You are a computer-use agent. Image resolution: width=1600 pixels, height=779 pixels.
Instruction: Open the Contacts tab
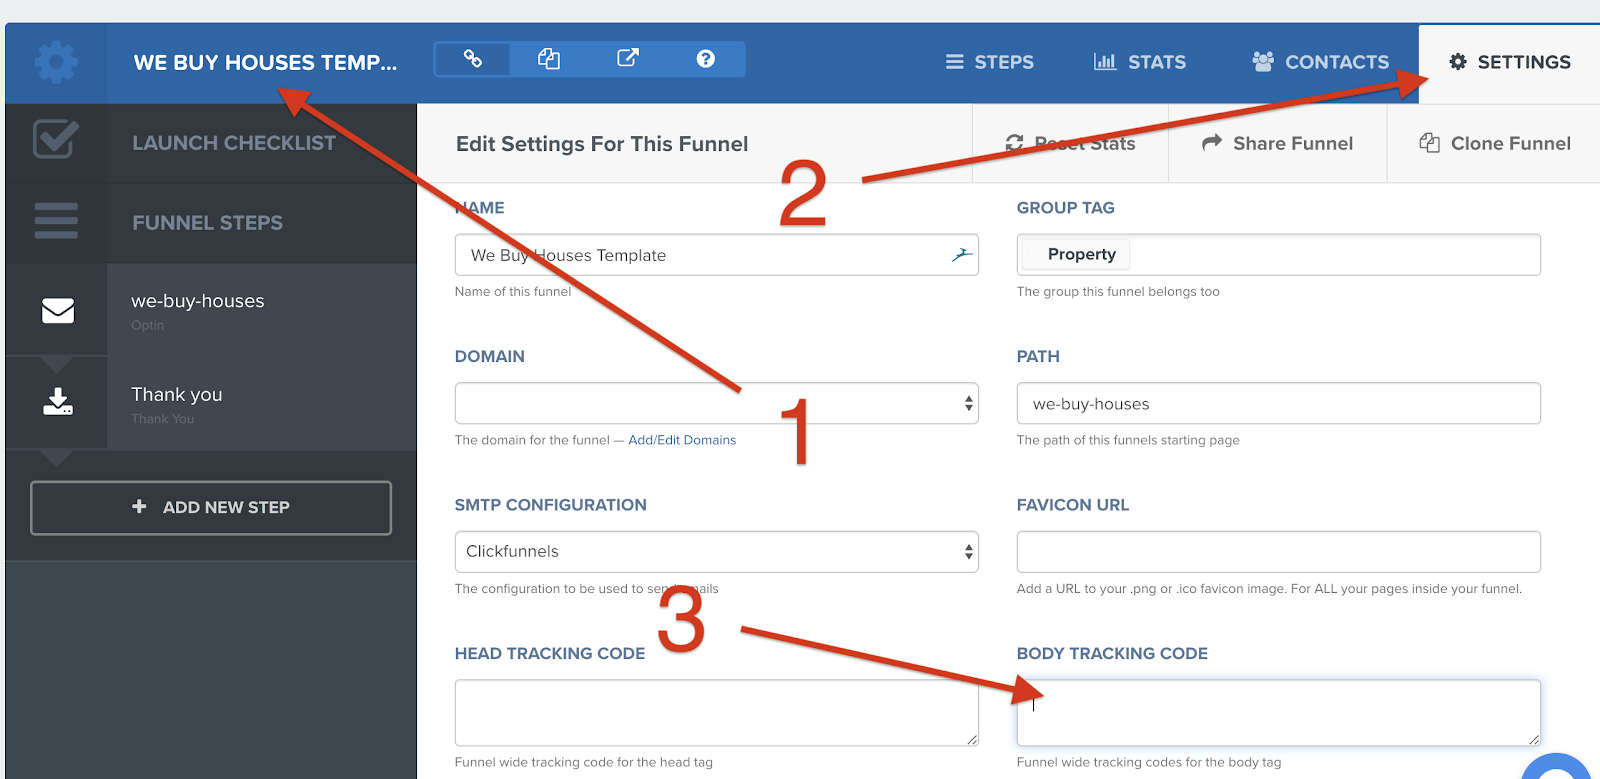1320,62
